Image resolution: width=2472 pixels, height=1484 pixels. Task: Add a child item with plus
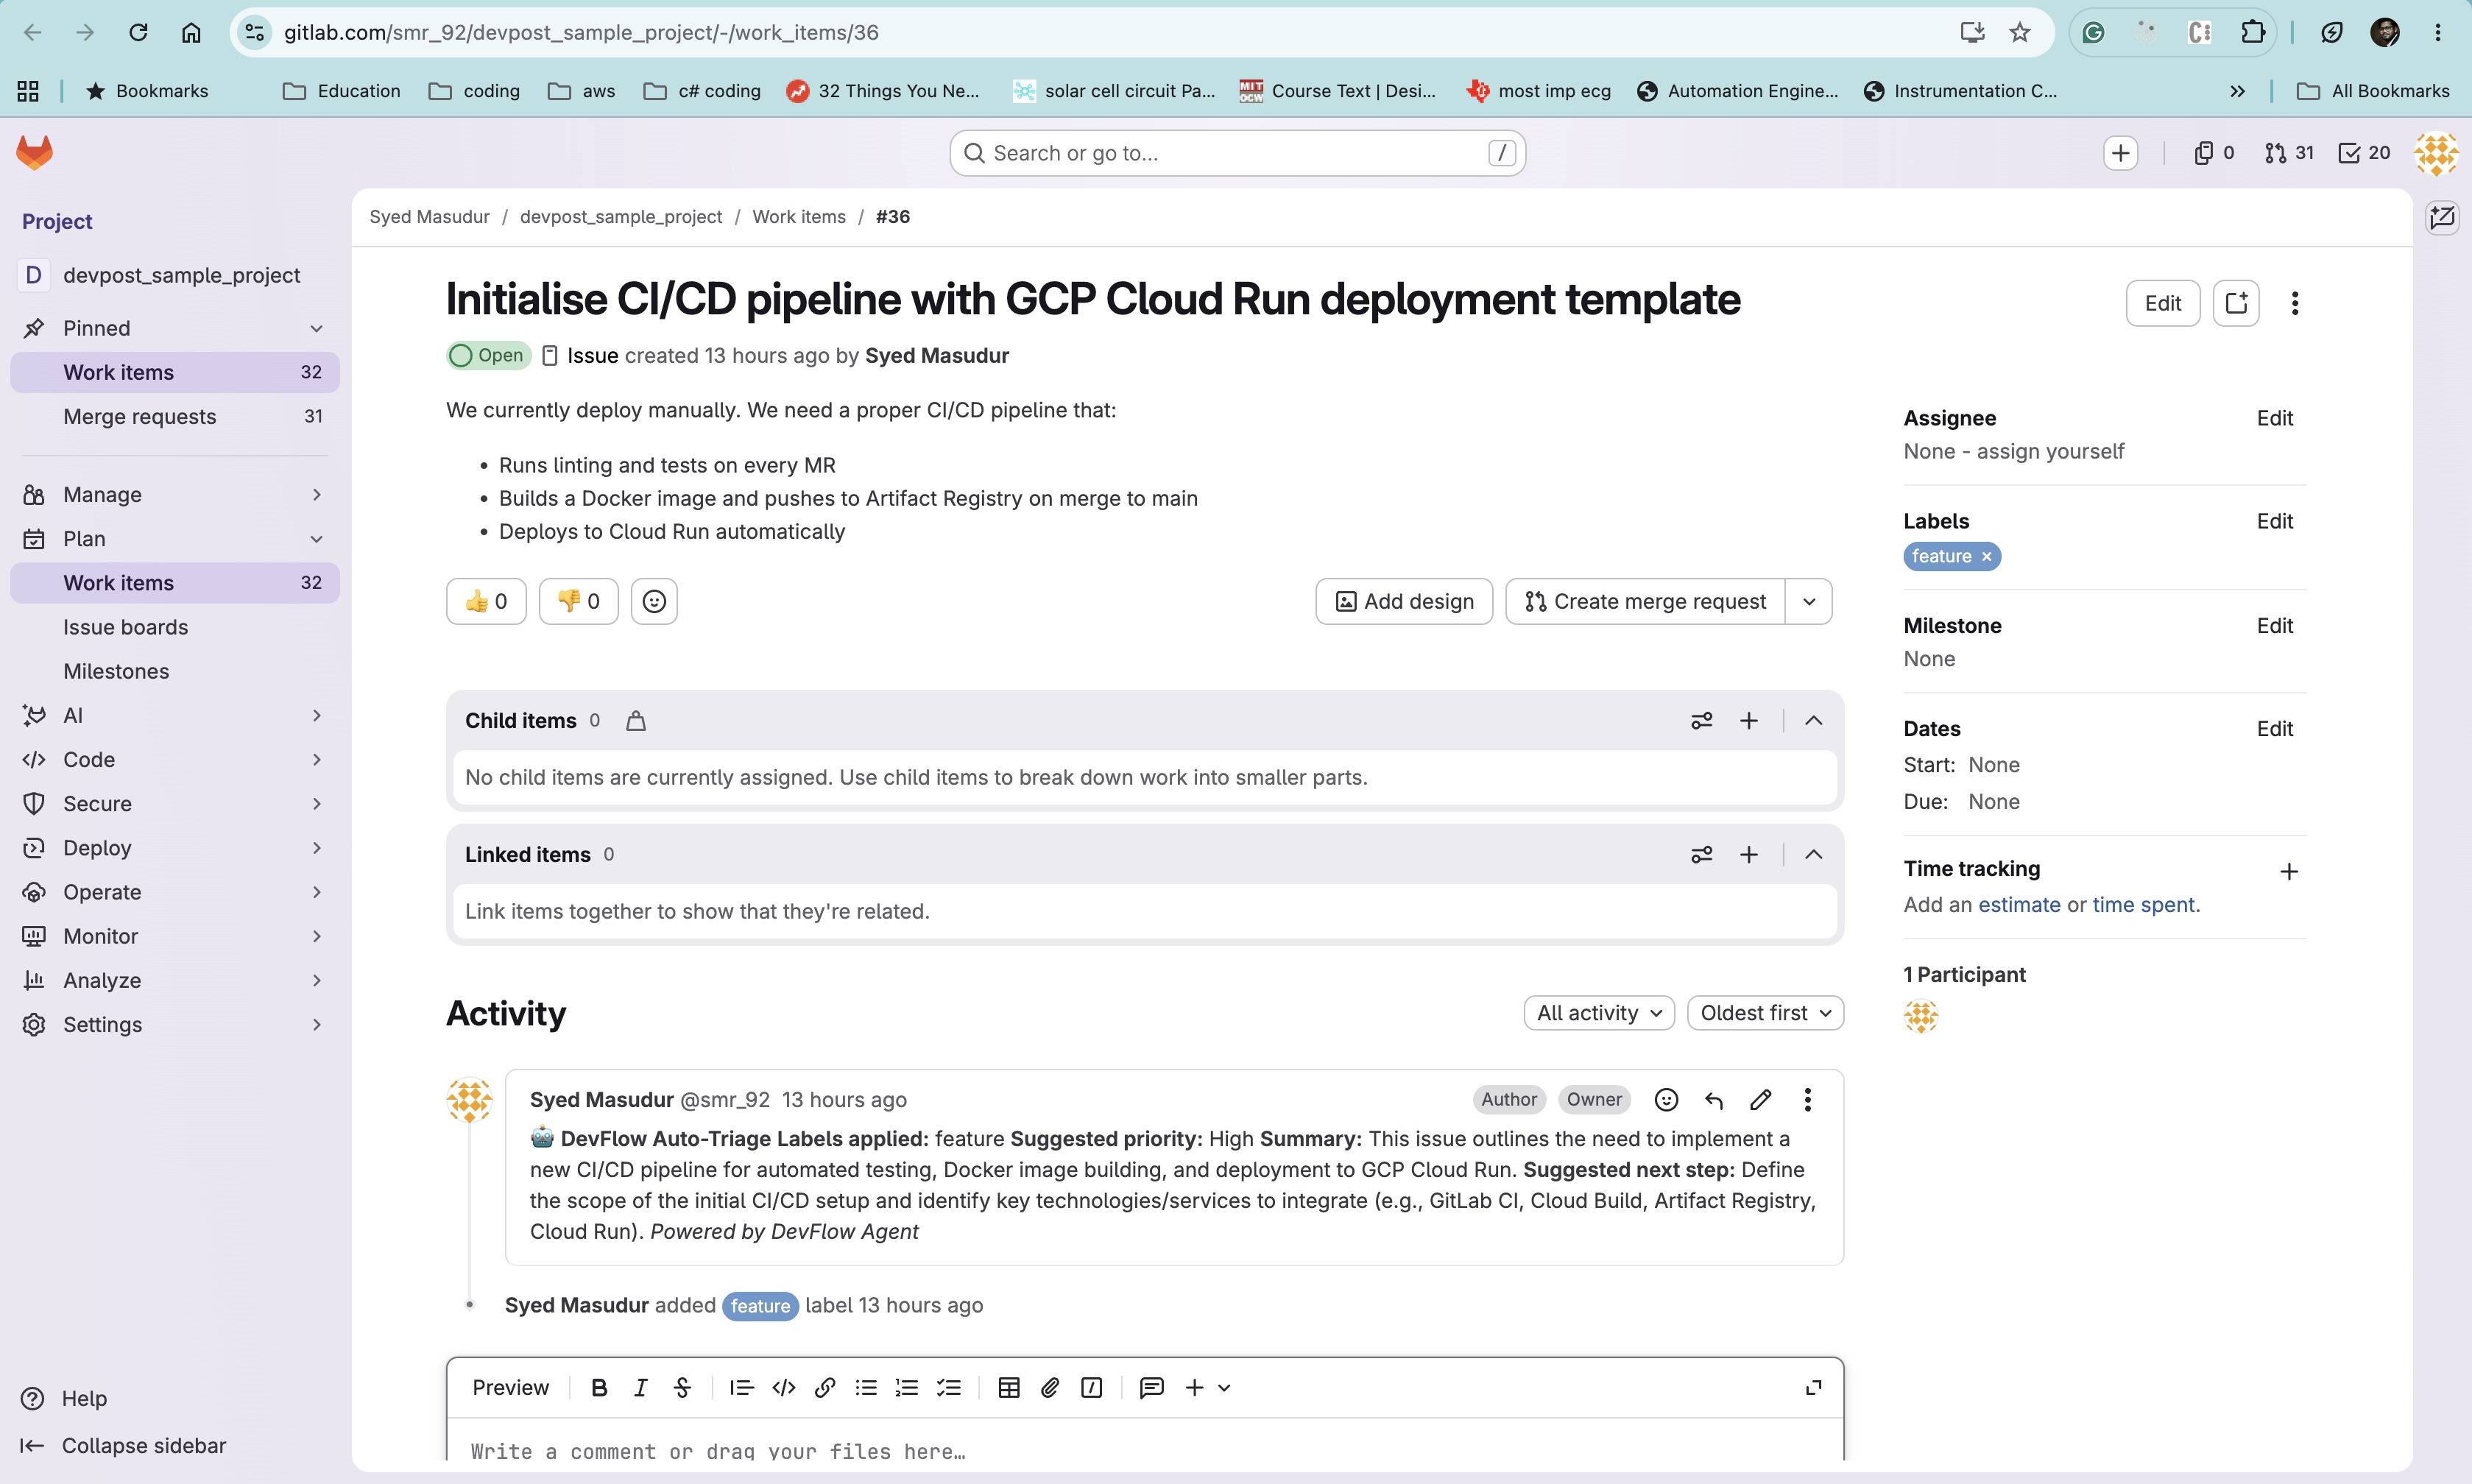[1748, 721]
